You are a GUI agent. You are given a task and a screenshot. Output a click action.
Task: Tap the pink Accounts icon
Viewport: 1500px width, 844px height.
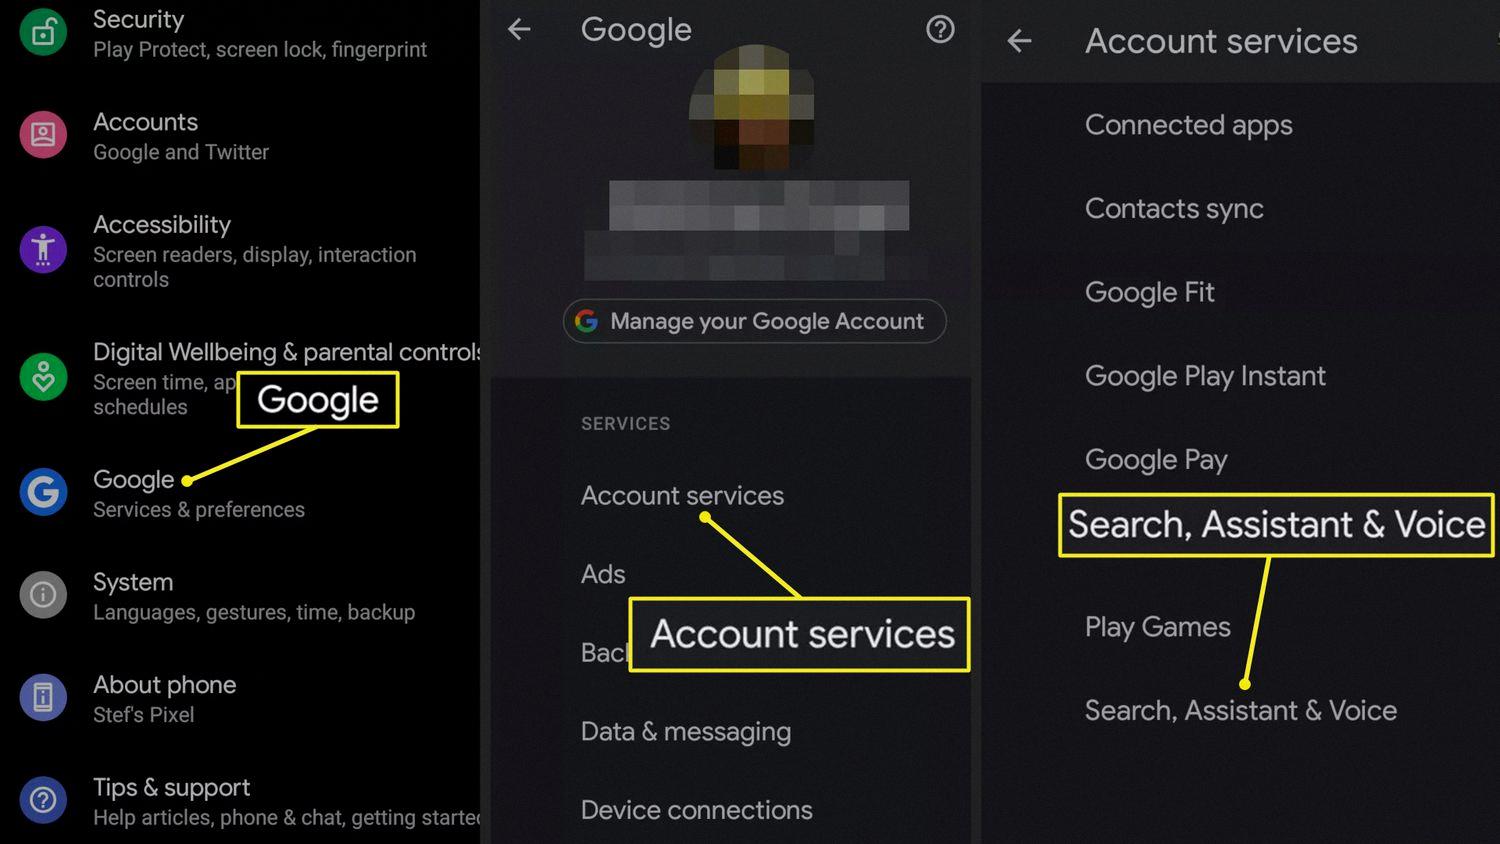coord(43,134)
